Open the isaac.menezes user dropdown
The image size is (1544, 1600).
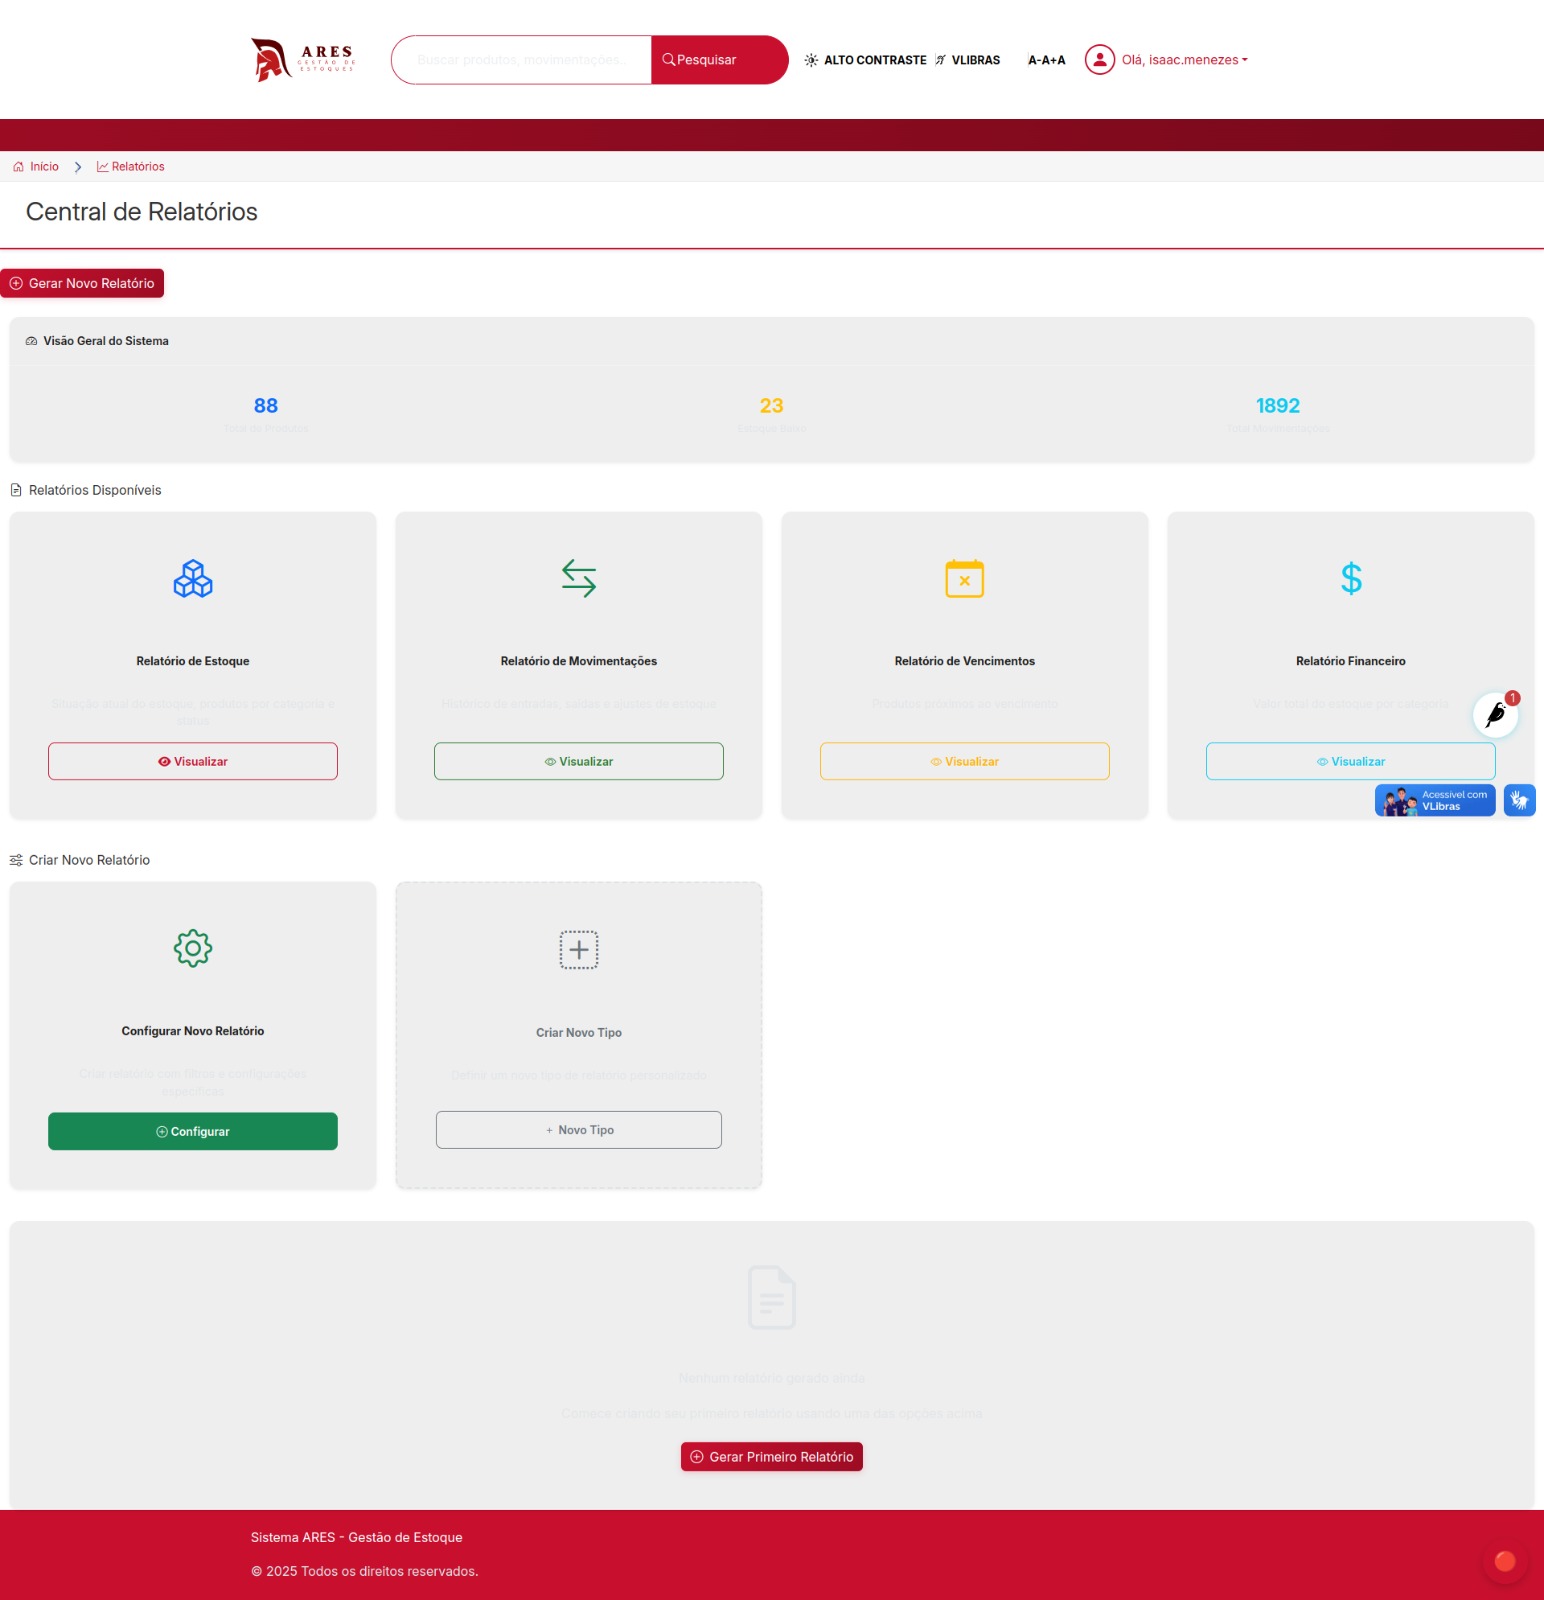click(x=1185, y=60)
